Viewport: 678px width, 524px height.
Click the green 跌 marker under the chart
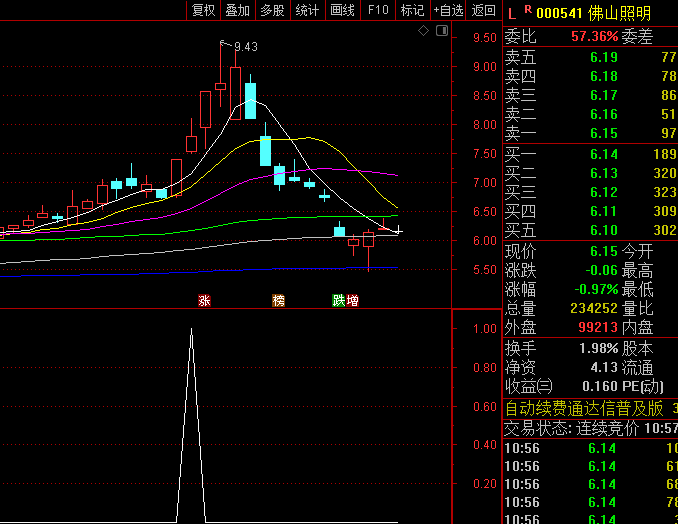339,300
